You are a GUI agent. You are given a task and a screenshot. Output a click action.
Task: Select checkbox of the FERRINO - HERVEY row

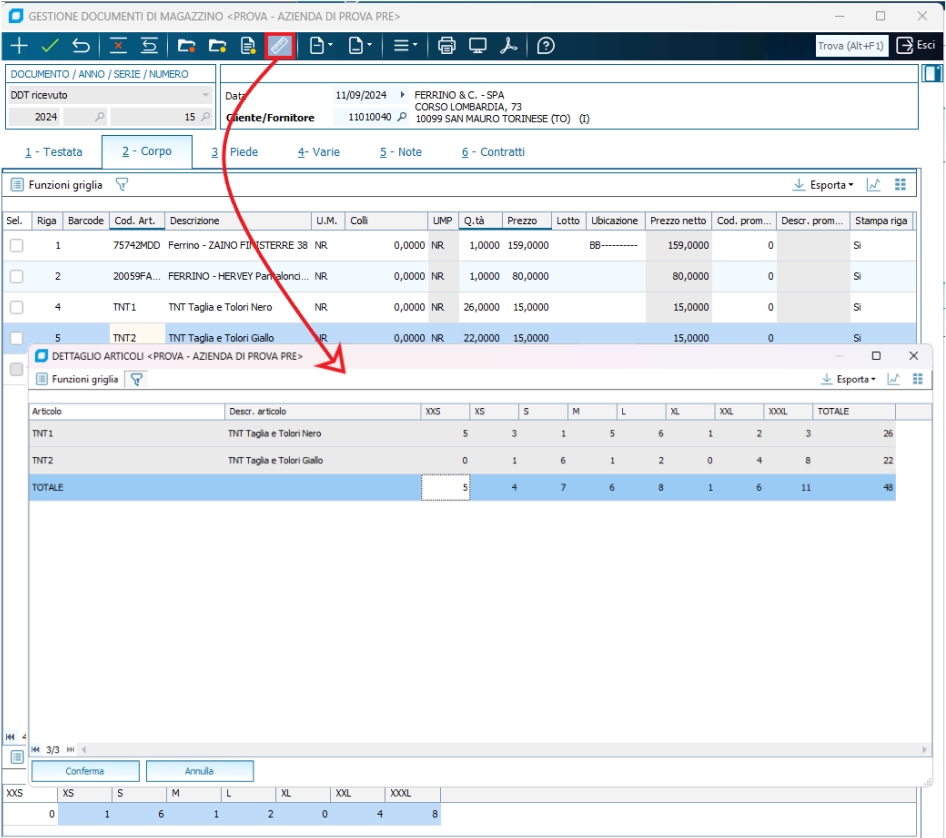(16, 276)
